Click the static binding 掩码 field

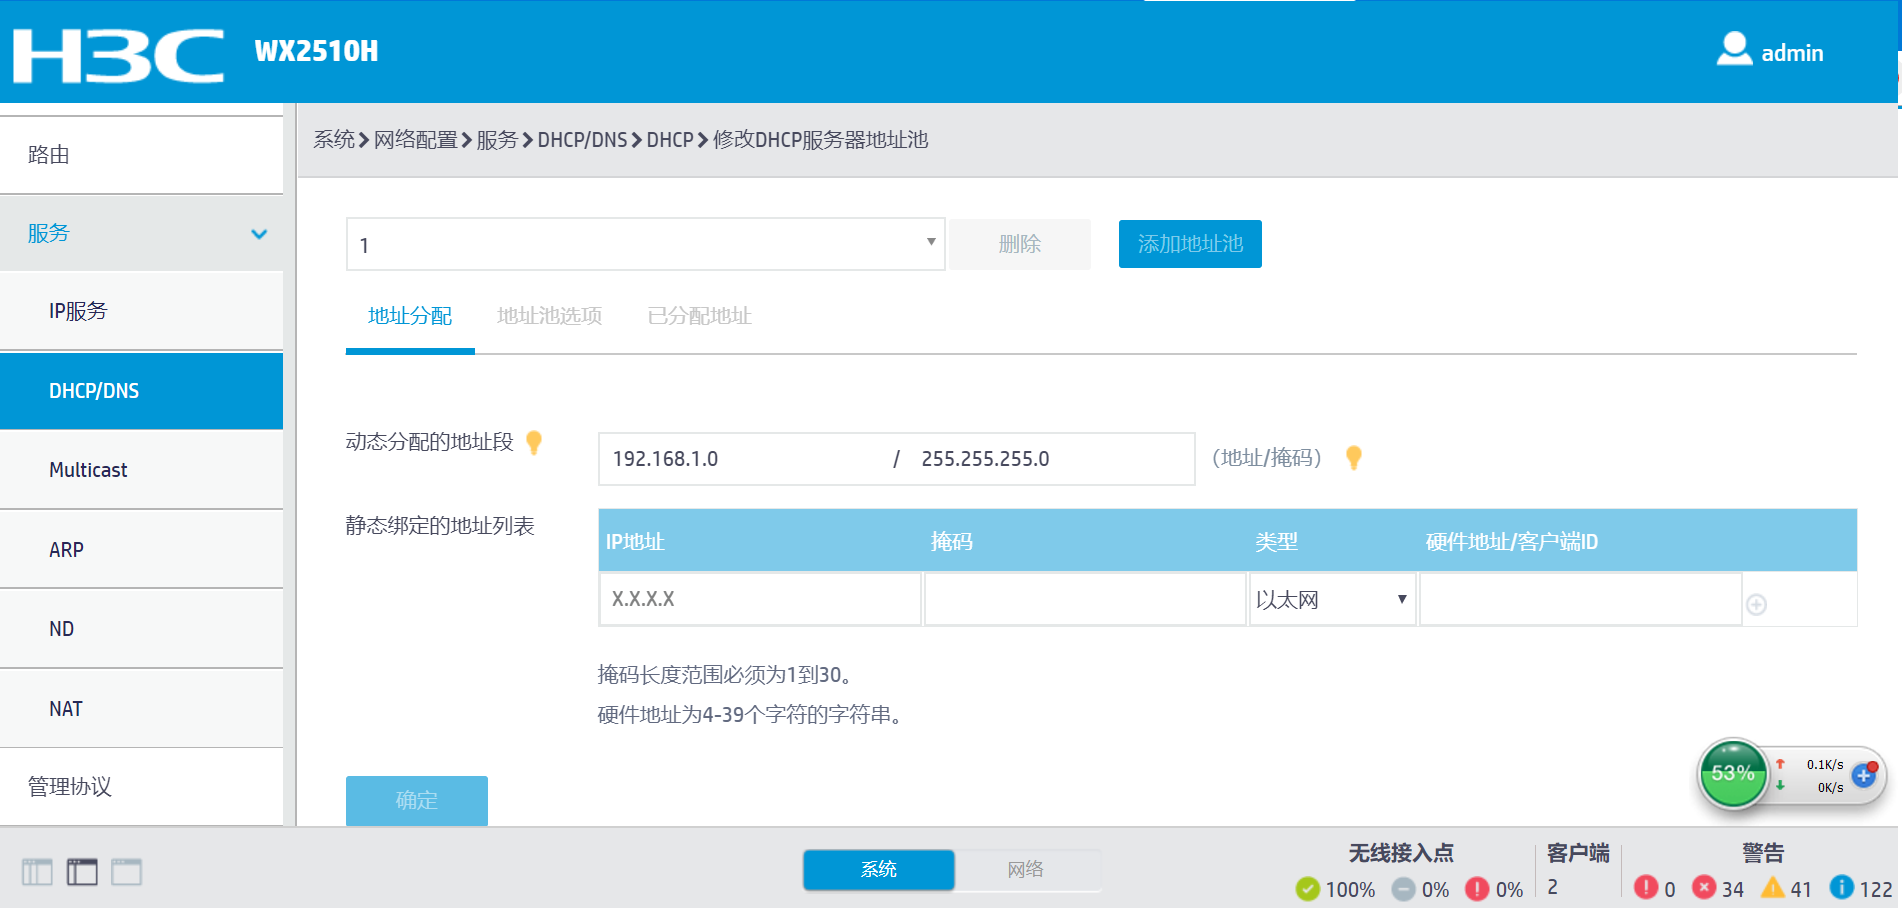click(1085, 599)
